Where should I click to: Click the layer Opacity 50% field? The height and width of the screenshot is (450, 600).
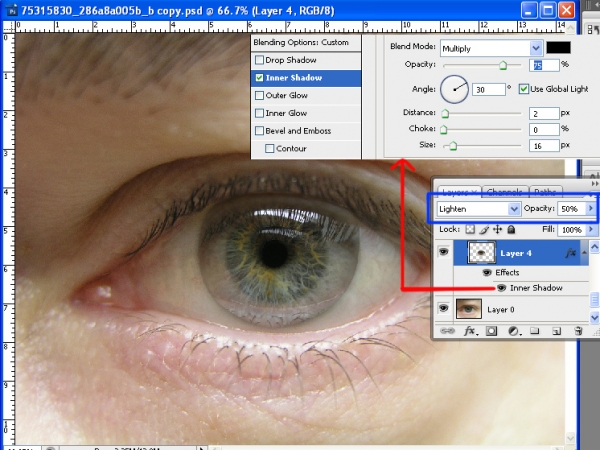572,209
